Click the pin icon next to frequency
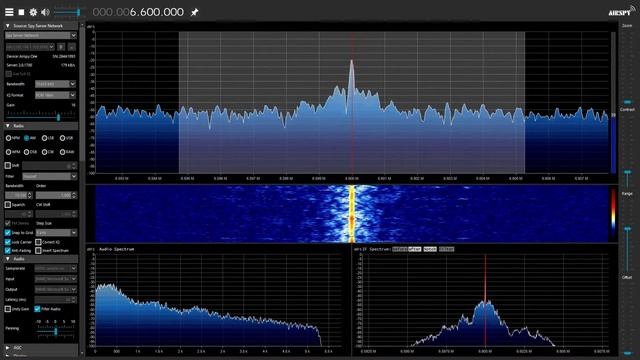 pyautogui.click(x=195, y=12)
